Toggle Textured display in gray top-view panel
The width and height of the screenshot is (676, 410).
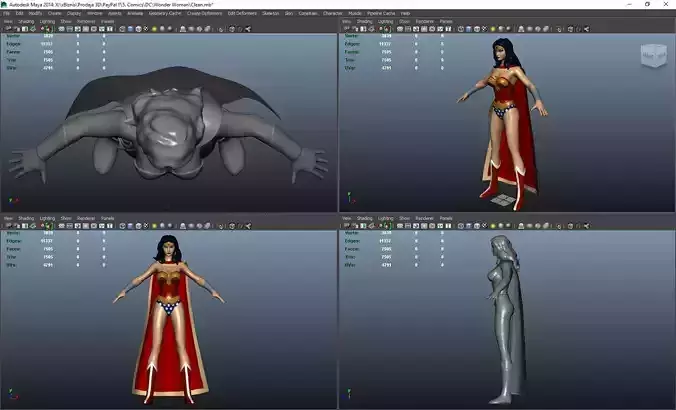[146, 29]
